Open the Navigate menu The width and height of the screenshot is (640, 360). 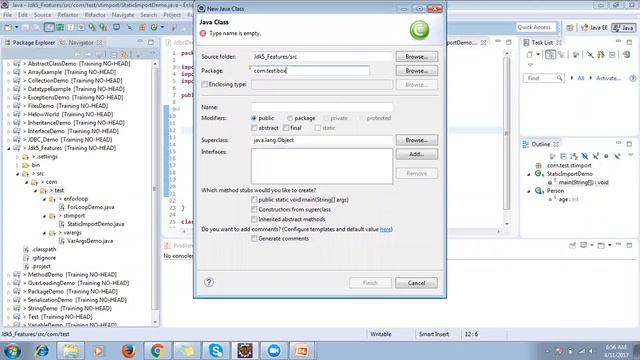[x=123, y=15]
